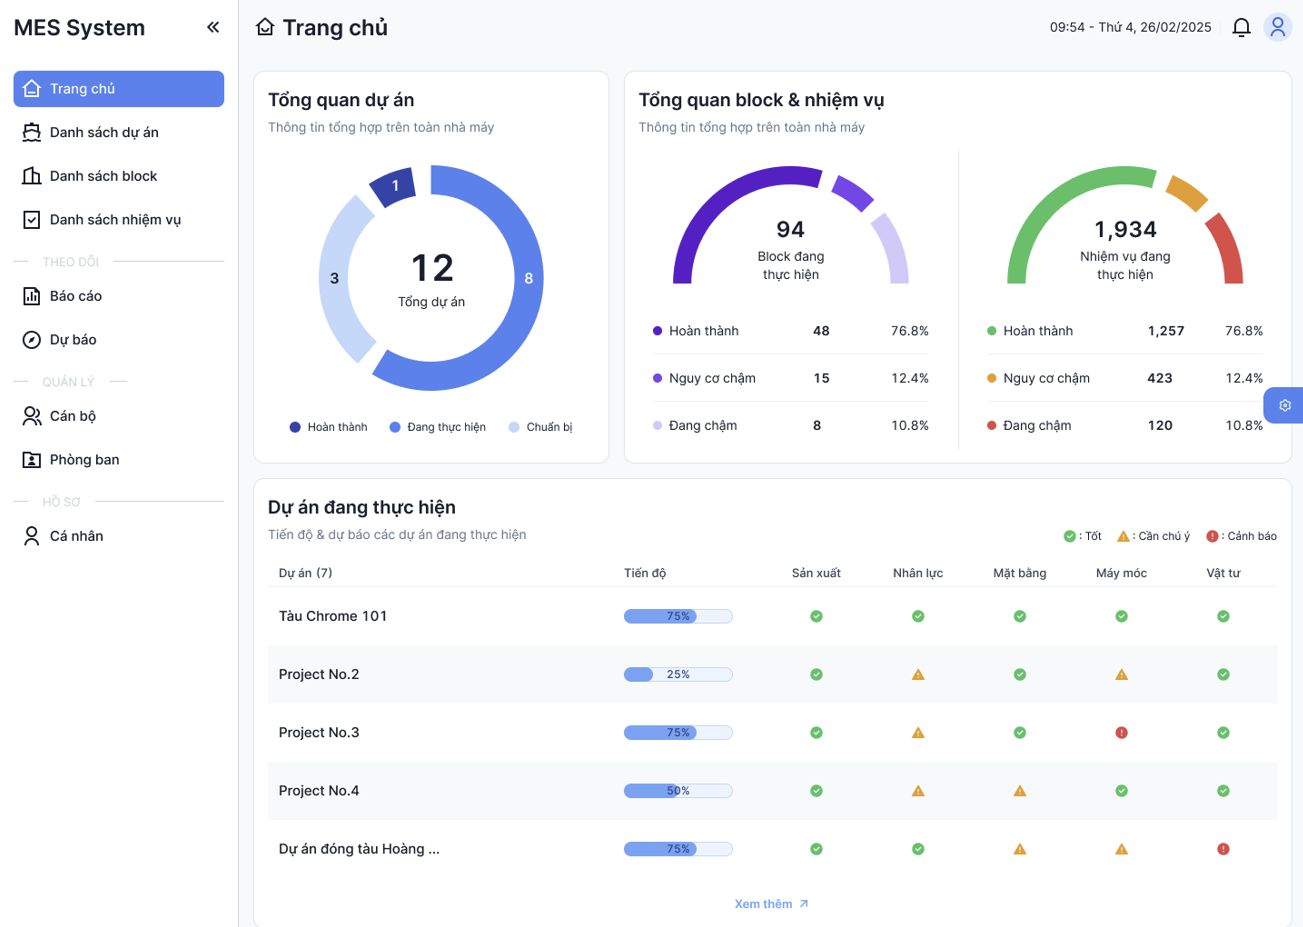Toggle the Hoàn thành legend in project chart

point(328,427)
